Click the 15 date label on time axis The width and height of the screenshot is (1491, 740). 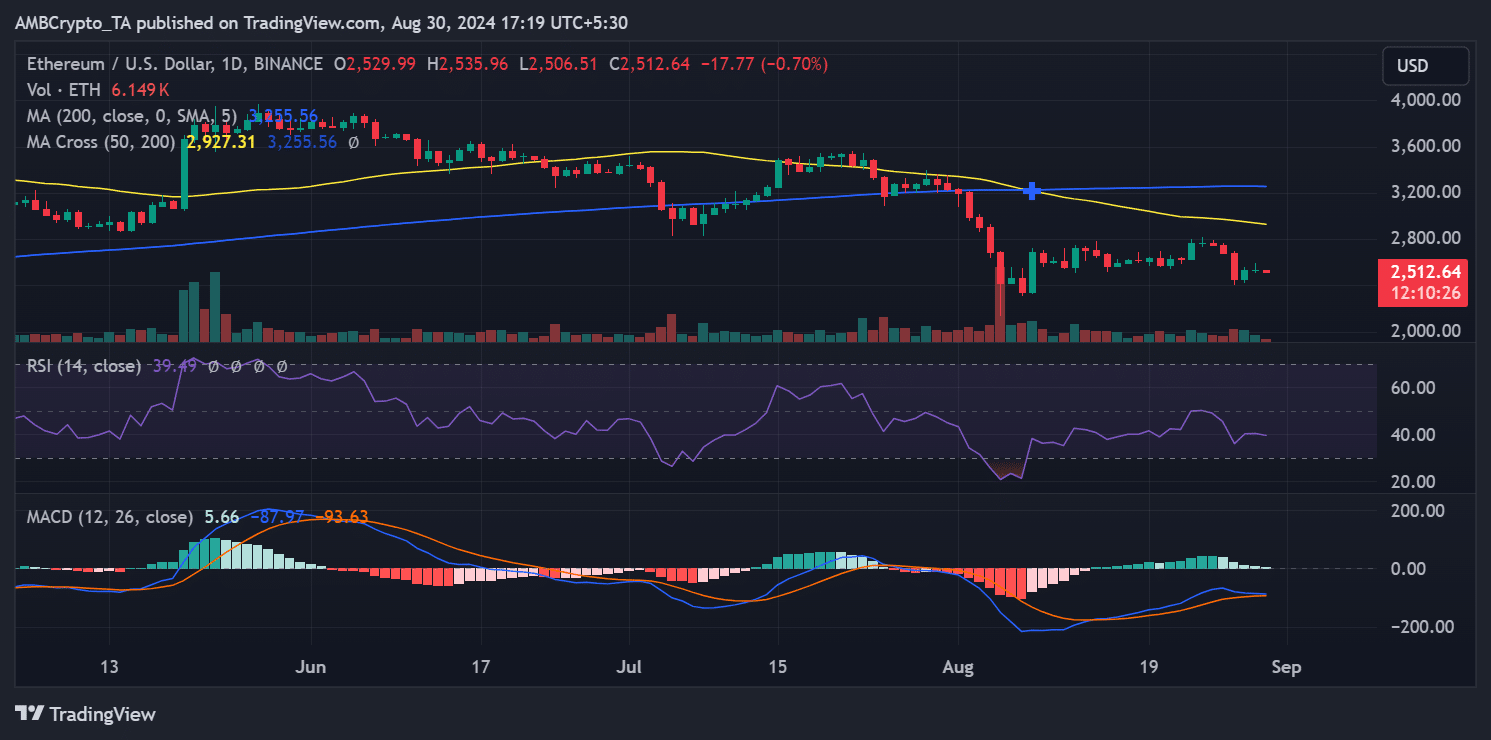[x=778, y=668]
